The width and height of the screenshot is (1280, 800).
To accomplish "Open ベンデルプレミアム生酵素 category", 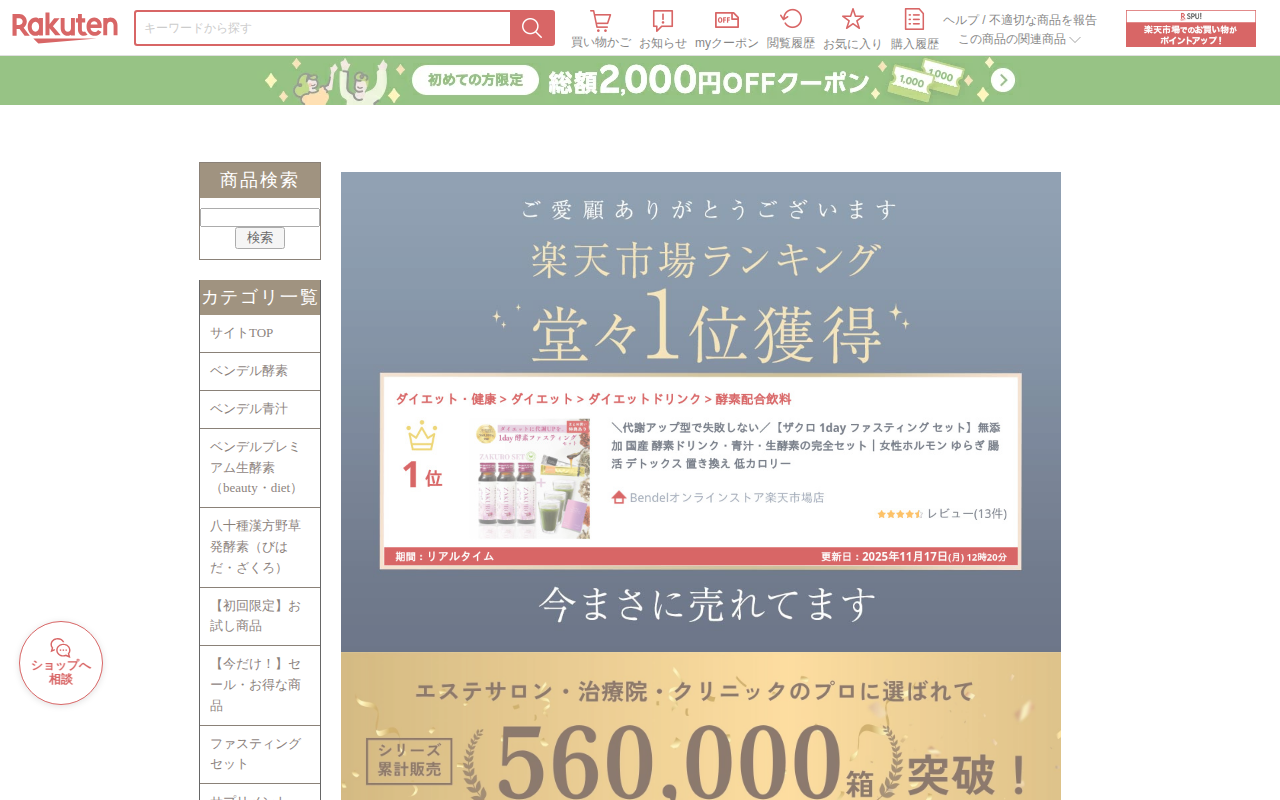I will coord(260,467).
